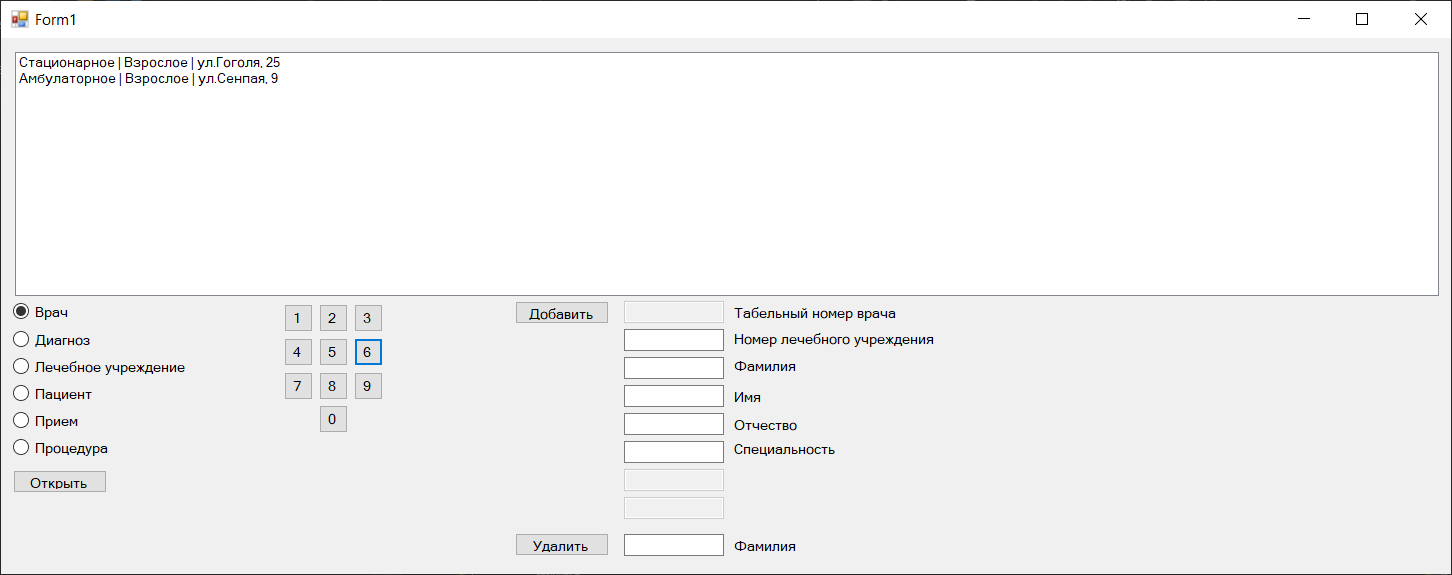Tap keypad digit 3

coord(368,318)
